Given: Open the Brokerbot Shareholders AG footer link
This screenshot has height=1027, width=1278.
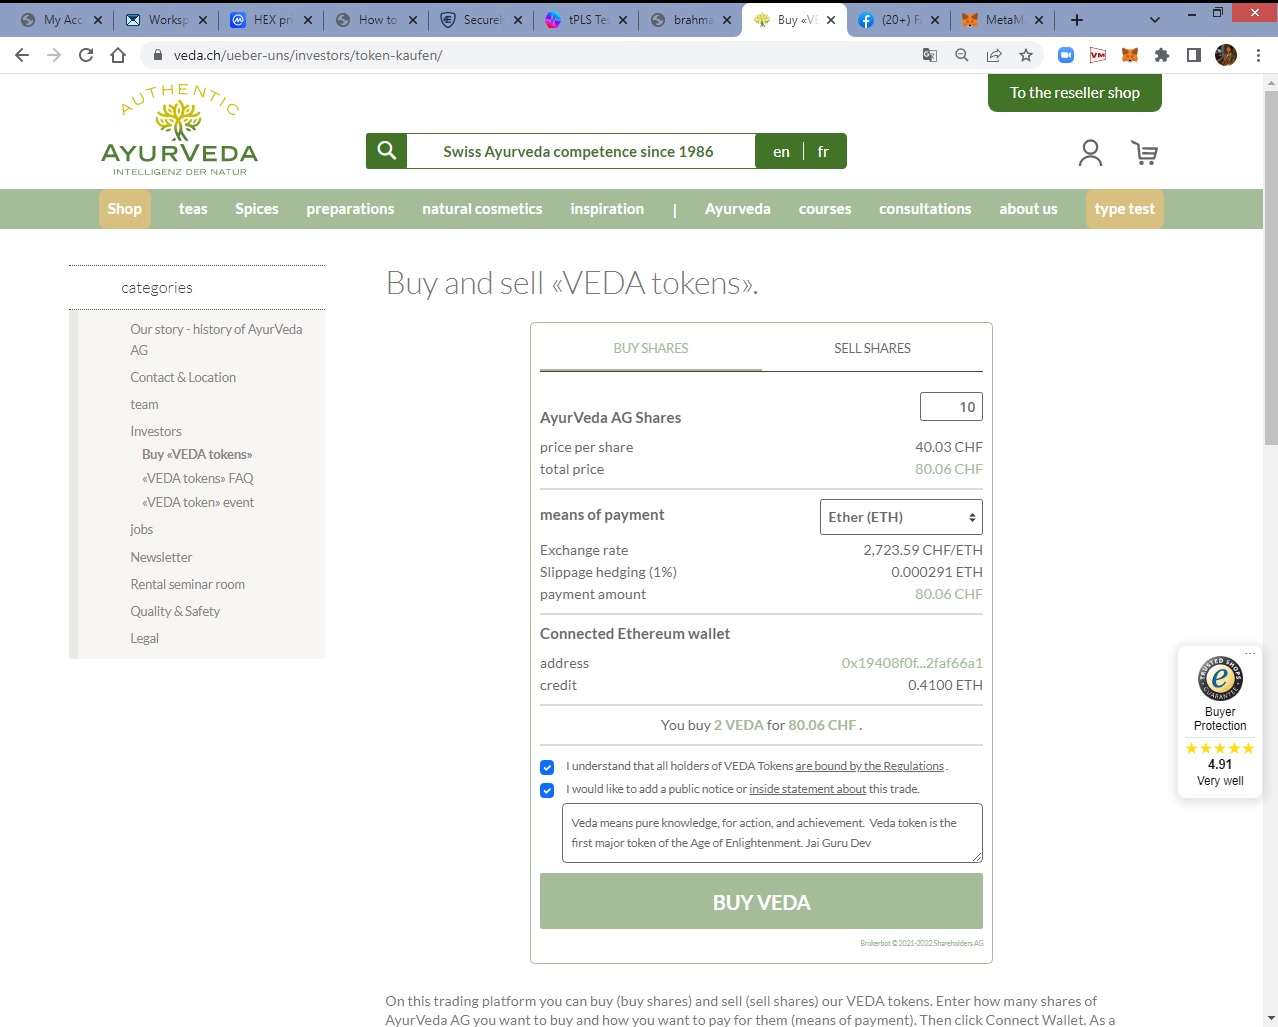Looking at the screenshot, I should (x=921, y=943).
